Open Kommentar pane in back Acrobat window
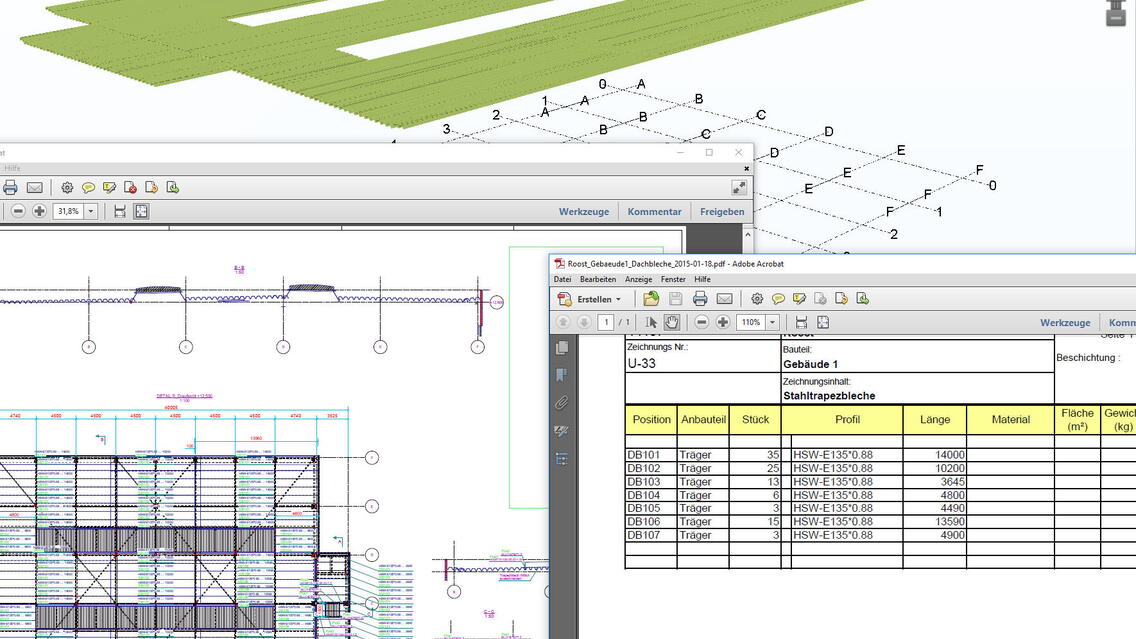Screen dimensions: 1136x639 point(654,212)
